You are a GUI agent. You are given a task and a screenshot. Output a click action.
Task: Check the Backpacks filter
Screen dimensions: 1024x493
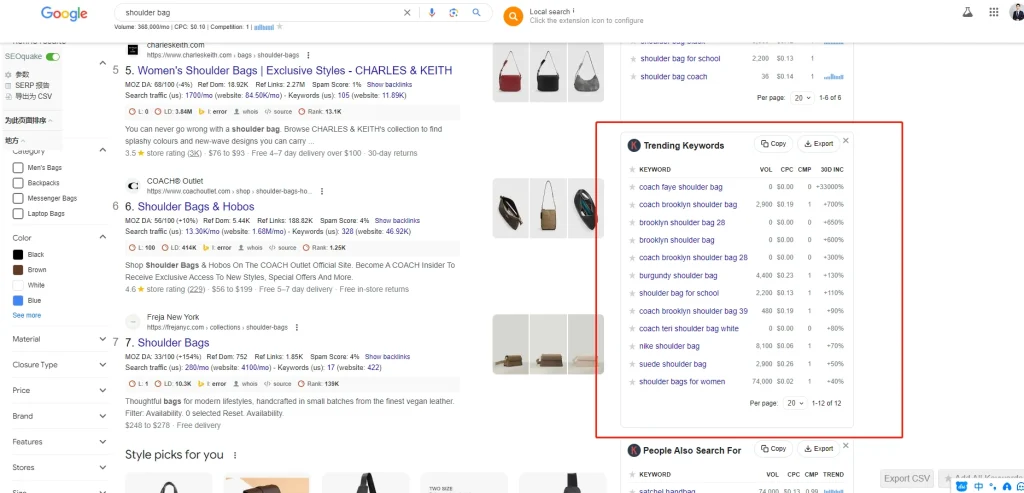pos(18,183)
